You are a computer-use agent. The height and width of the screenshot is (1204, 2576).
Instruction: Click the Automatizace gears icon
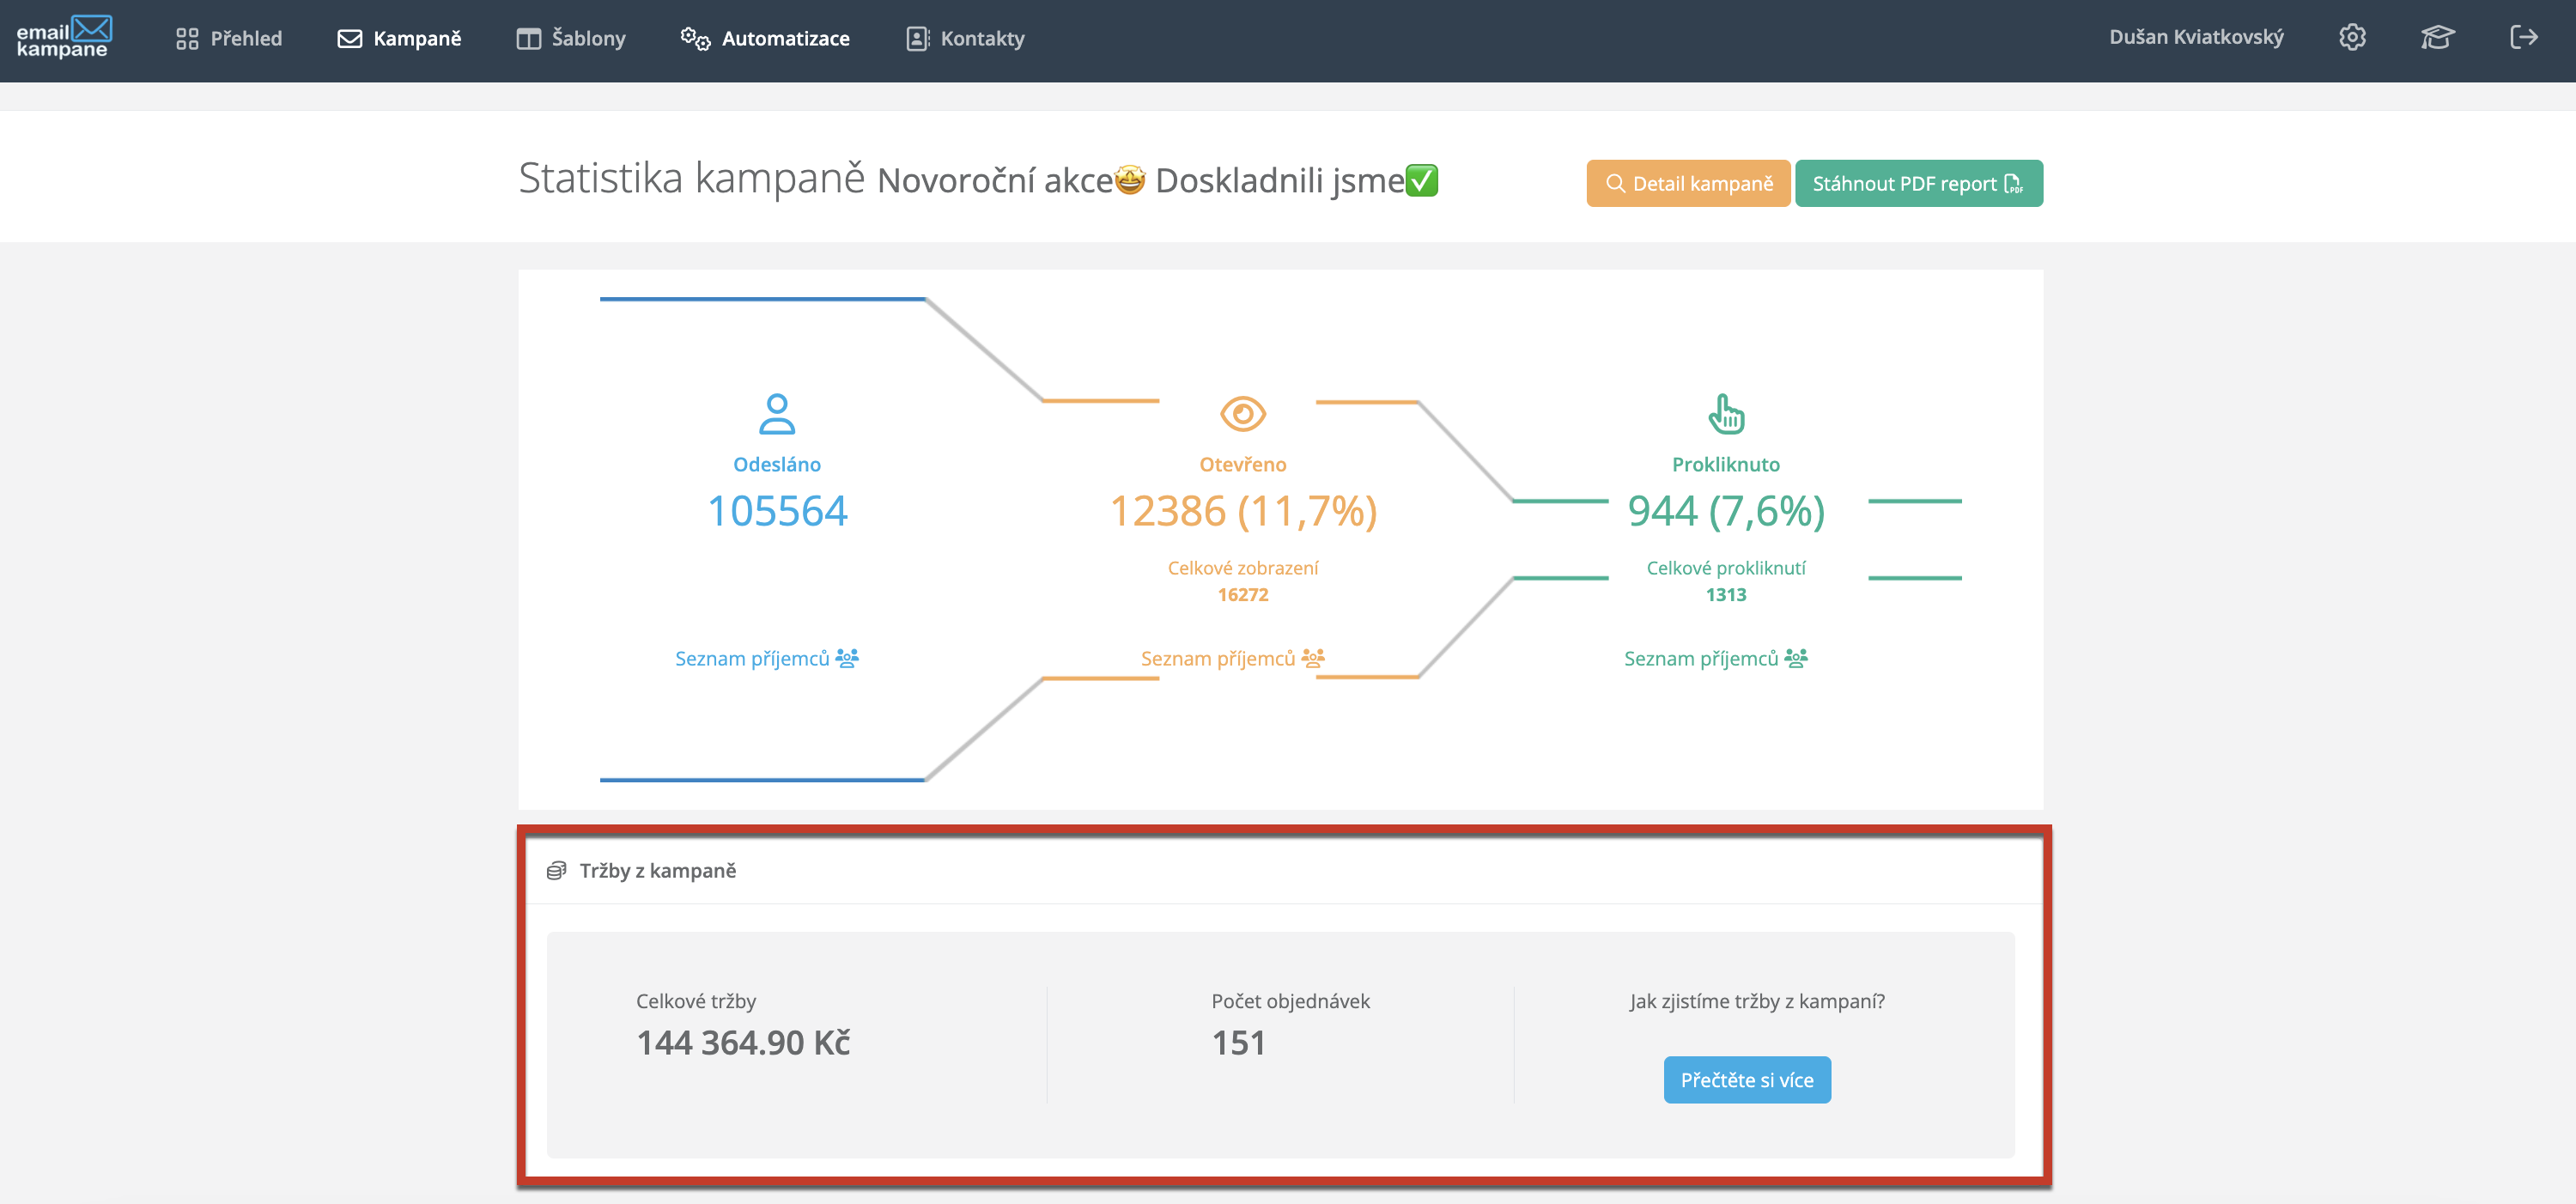point(695,38)
